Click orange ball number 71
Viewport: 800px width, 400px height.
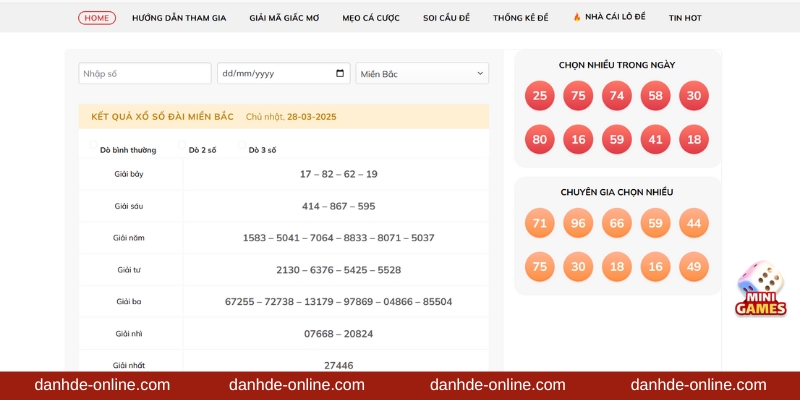(x=540, y=223)
